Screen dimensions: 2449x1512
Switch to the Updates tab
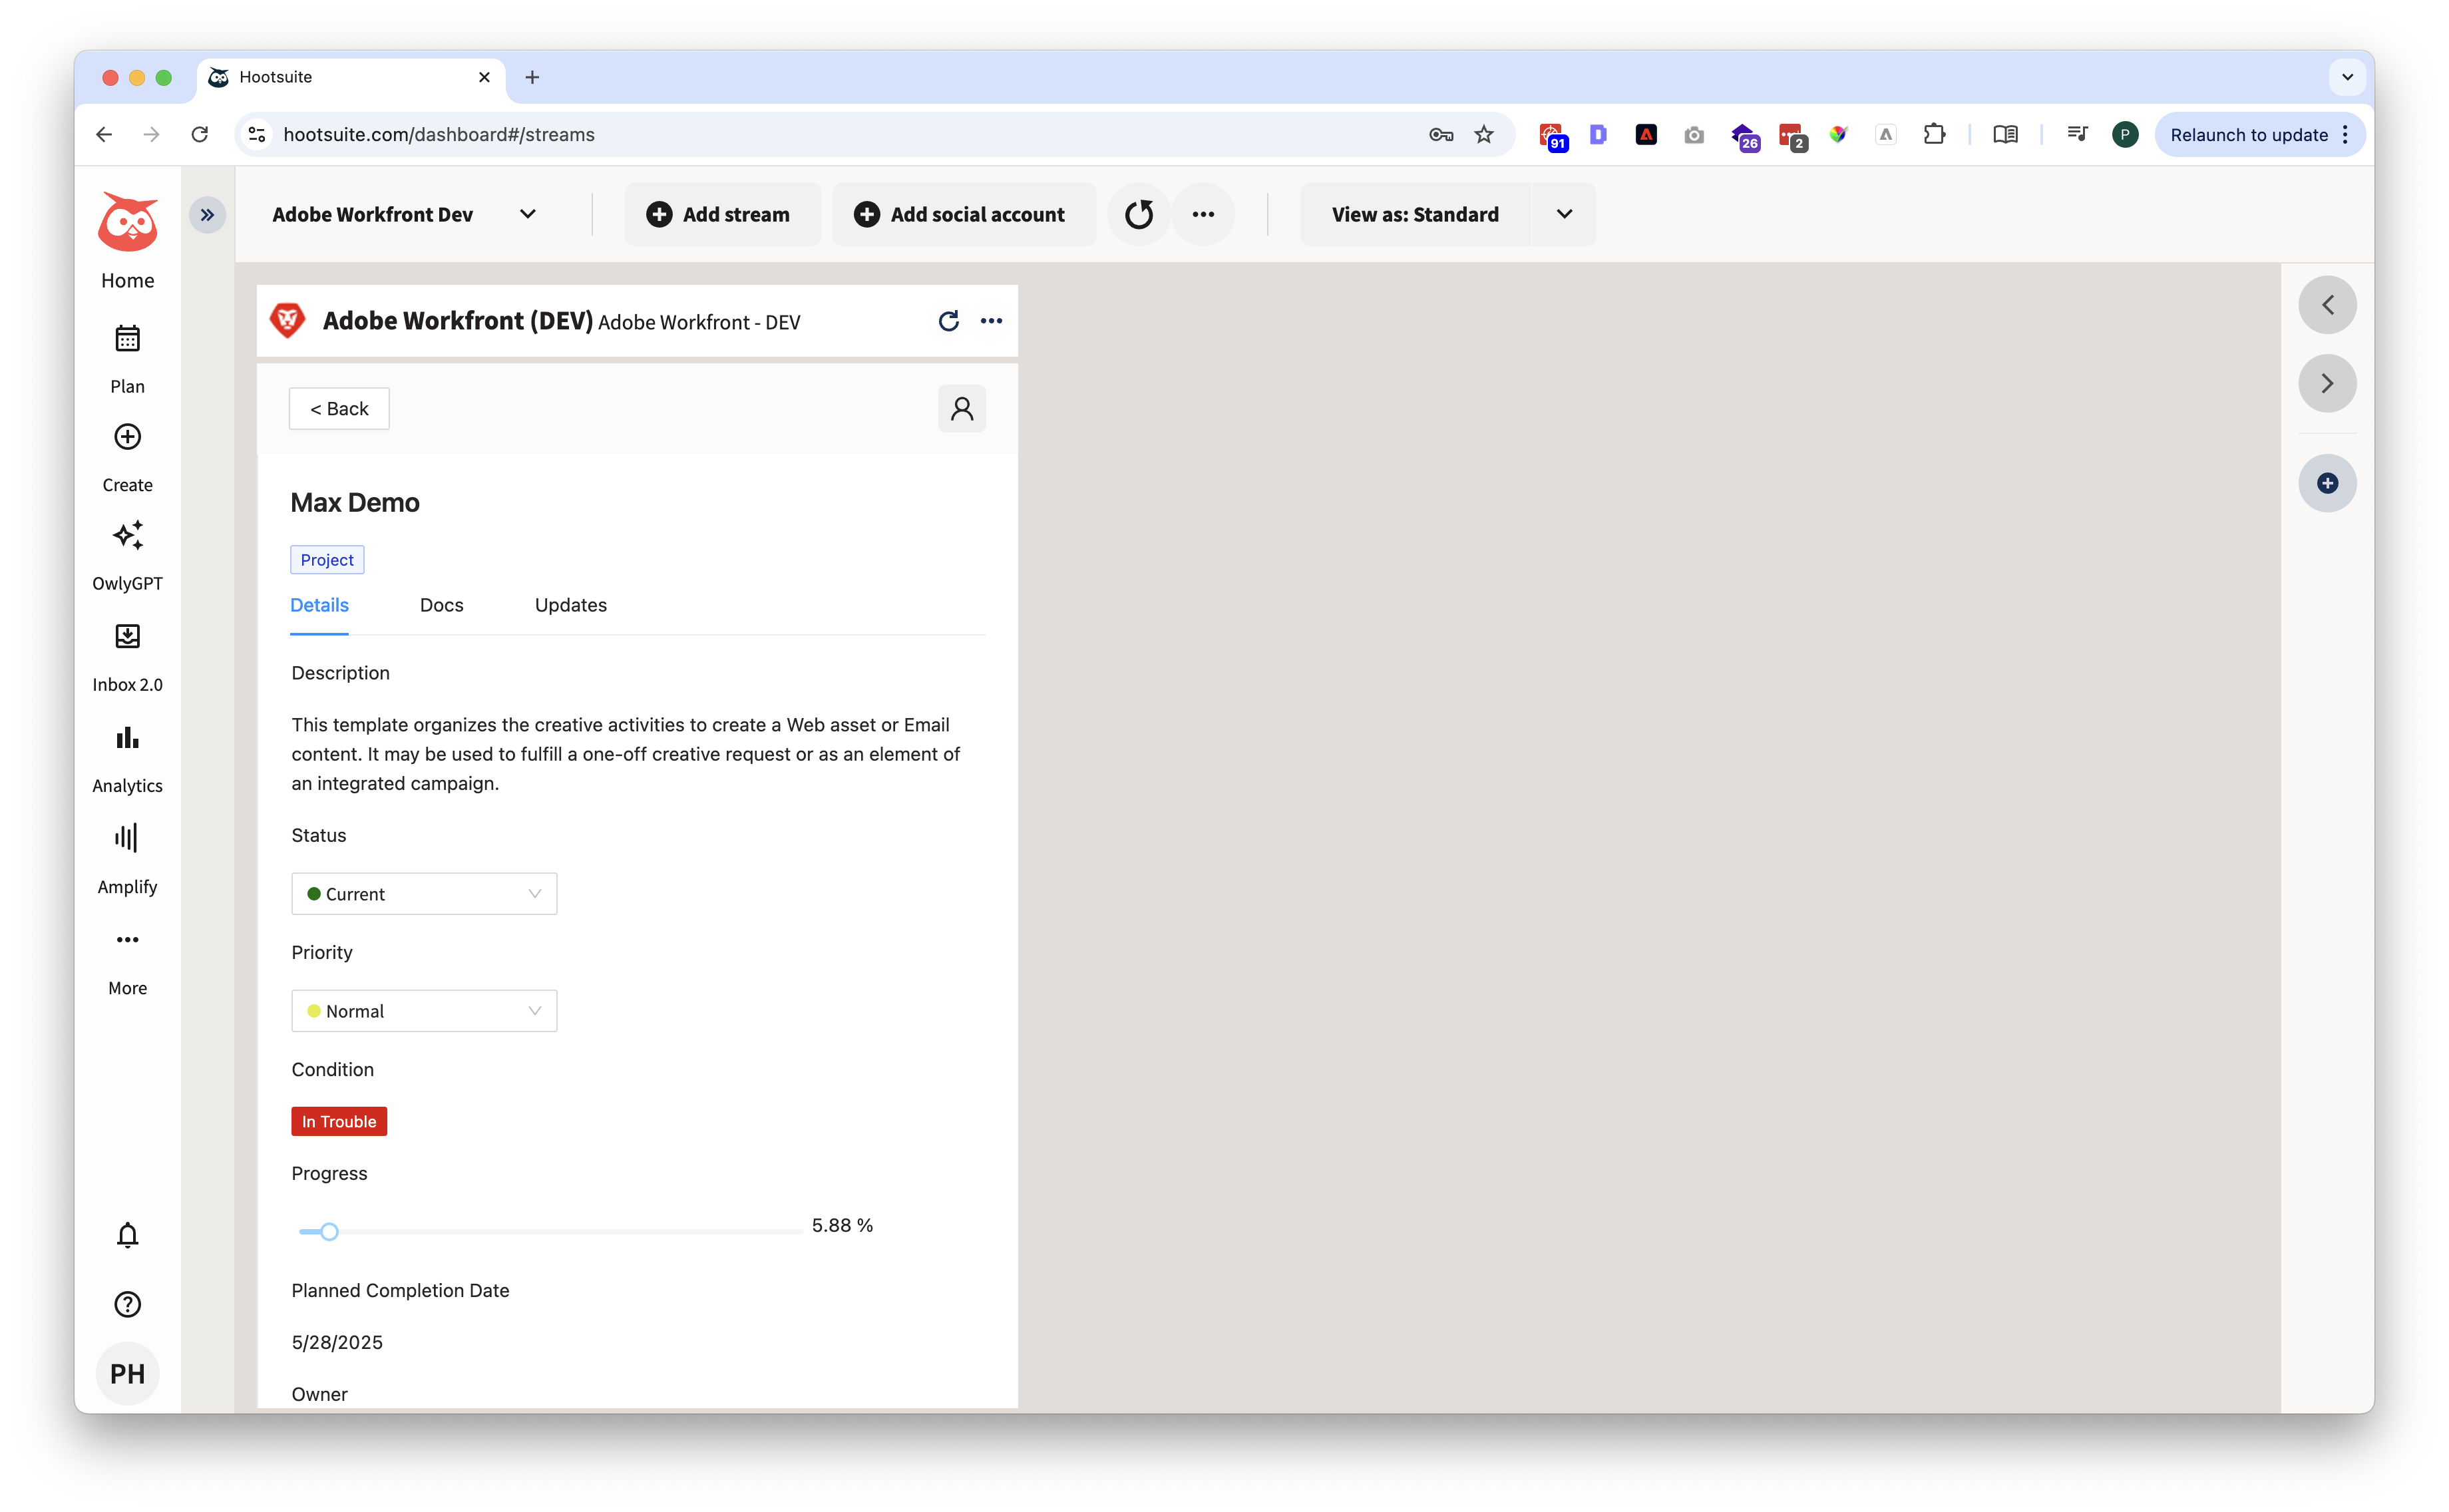coord(571,606)
